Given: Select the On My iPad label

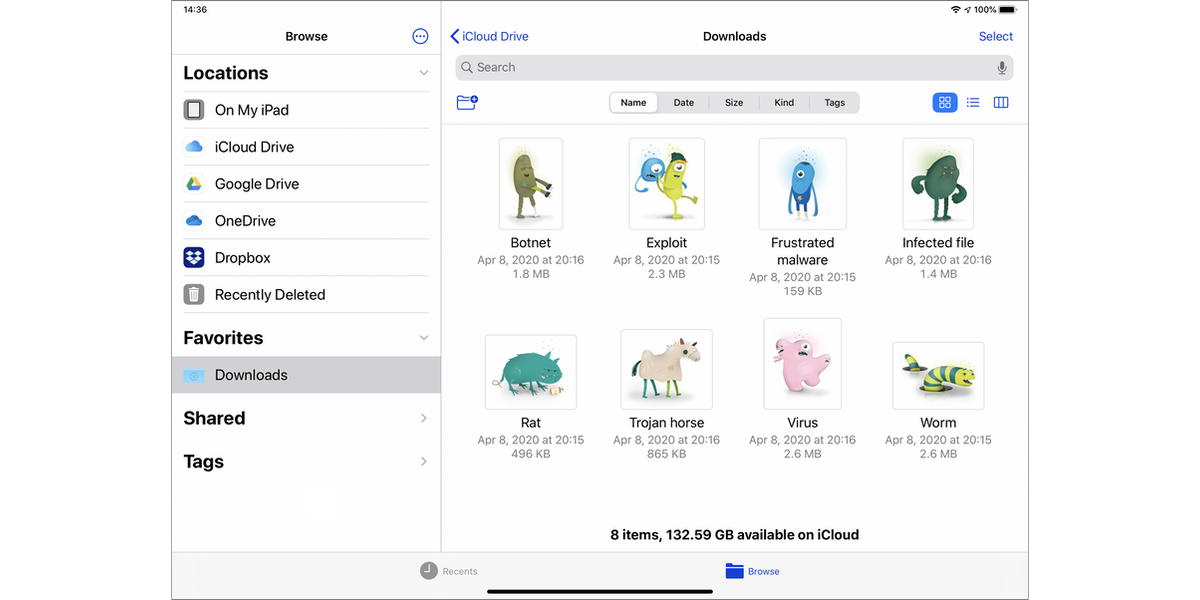Looking at the screenshot, I should (x=252, y=110).
